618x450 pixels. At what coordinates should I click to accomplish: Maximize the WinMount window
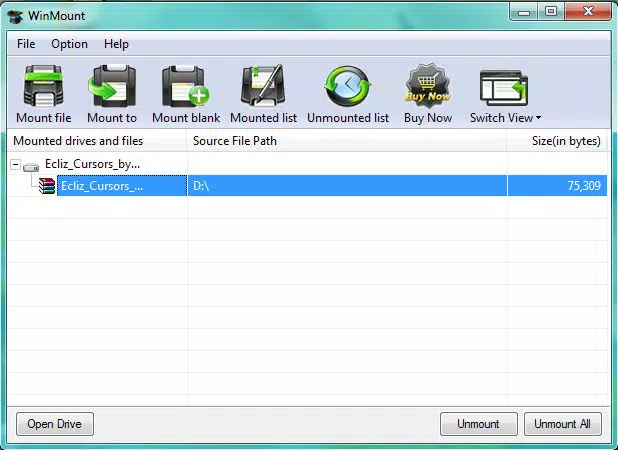(x=551, y=12)
